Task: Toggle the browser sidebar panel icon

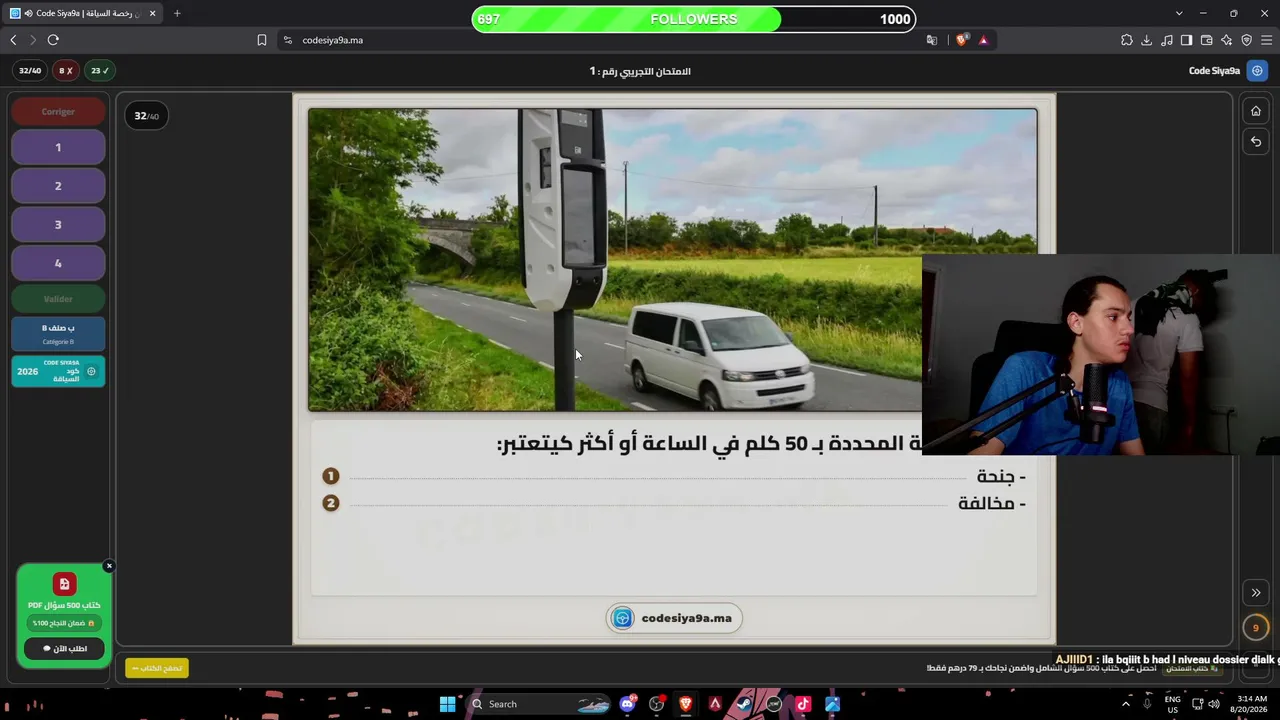Action: (1187, 40)
